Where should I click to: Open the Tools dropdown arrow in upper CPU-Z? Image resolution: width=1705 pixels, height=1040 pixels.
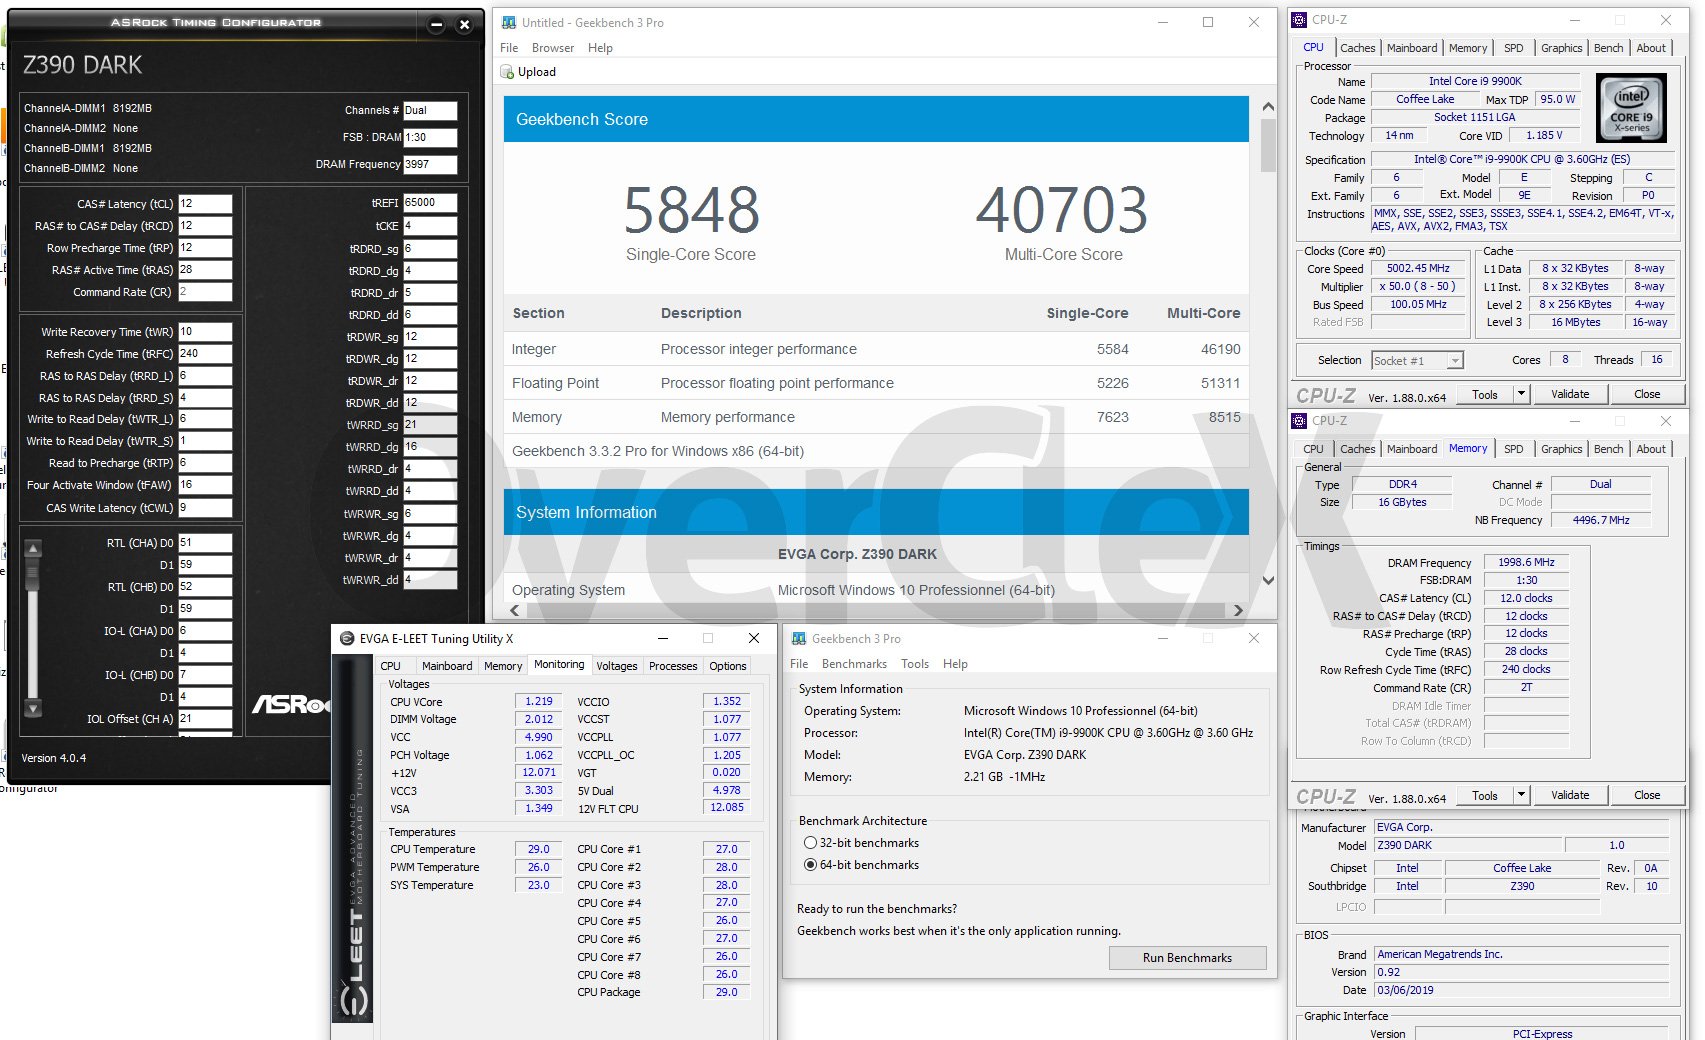pos(1521,394)
